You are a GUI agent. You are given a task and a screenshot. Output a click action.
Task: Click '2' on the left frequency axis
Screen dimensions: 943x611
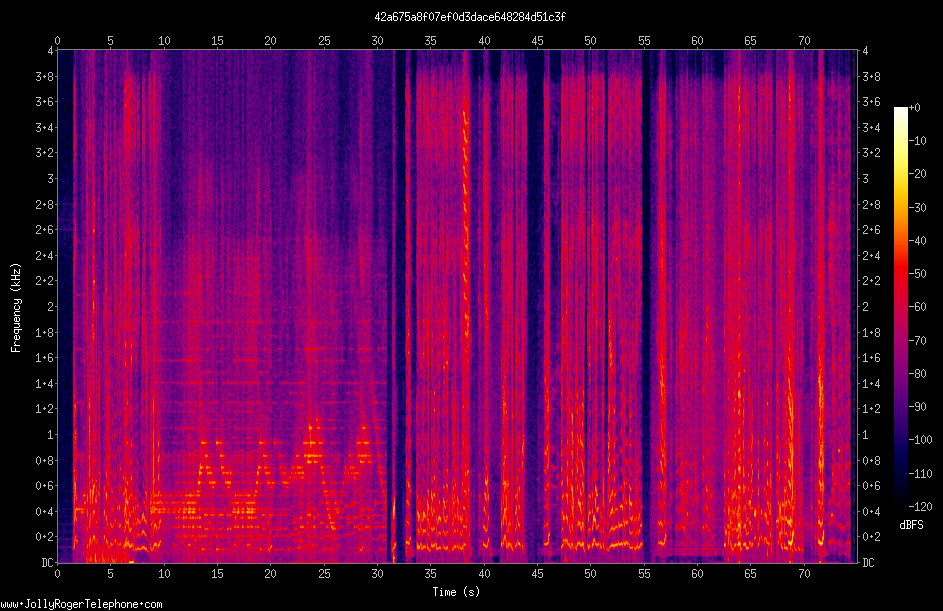[50, 307]
